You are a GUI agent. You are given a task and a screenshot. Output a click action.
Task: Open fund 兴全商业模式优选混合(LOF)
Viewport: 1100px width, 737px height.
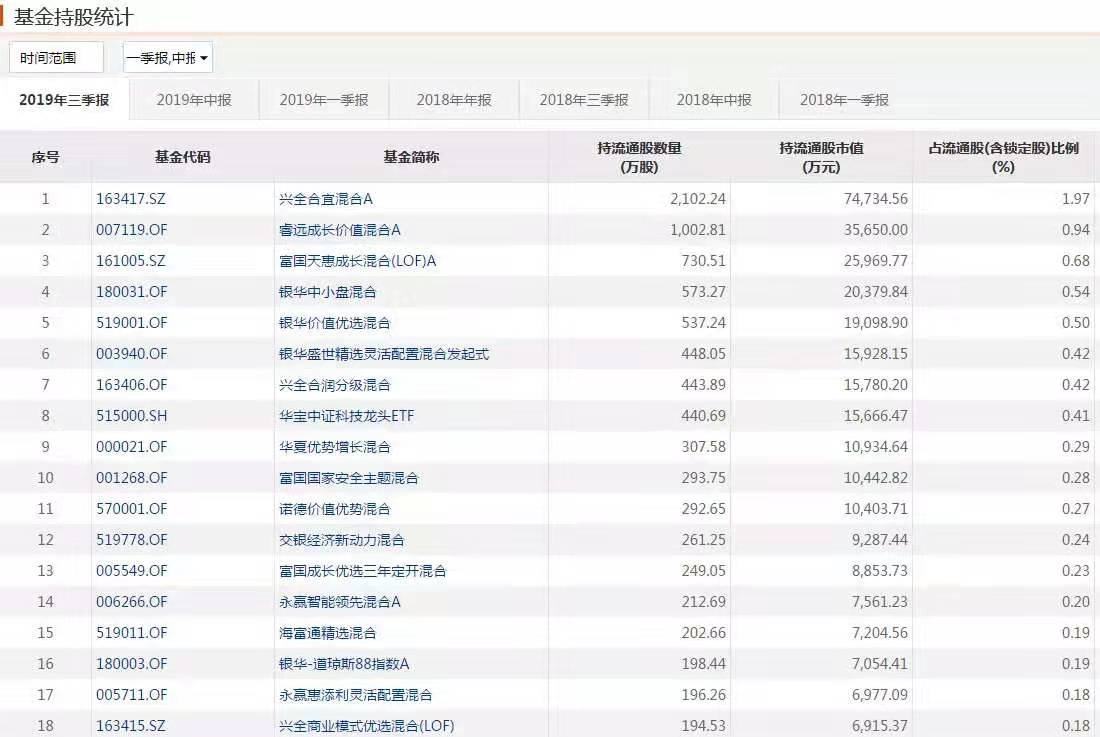pyautogui.click(x=367, y=726)
